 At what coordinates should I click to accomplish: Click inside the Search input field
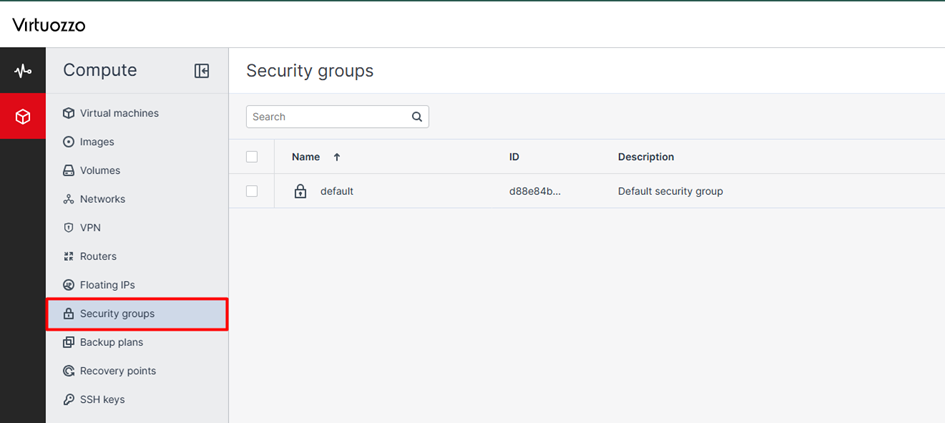click(x=328, y=117)
